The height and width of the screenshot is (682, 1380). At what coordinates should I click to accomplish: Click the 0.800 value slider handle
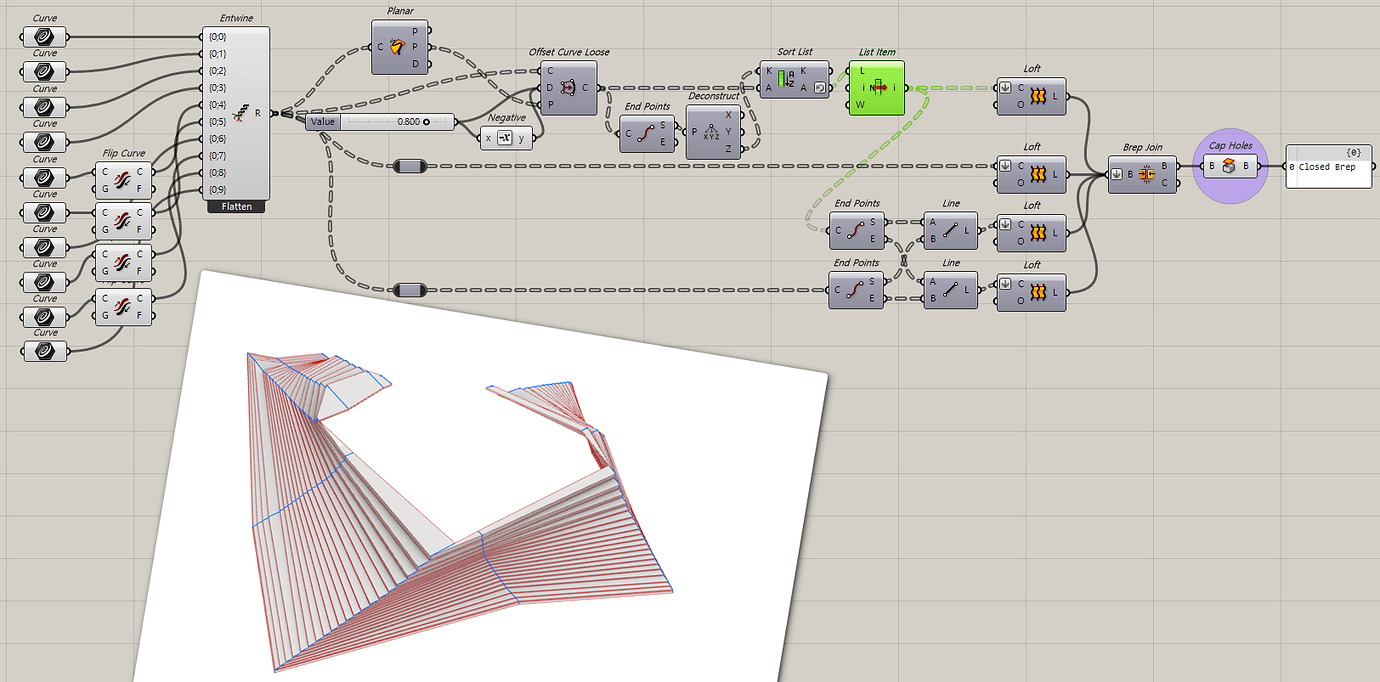428,122
